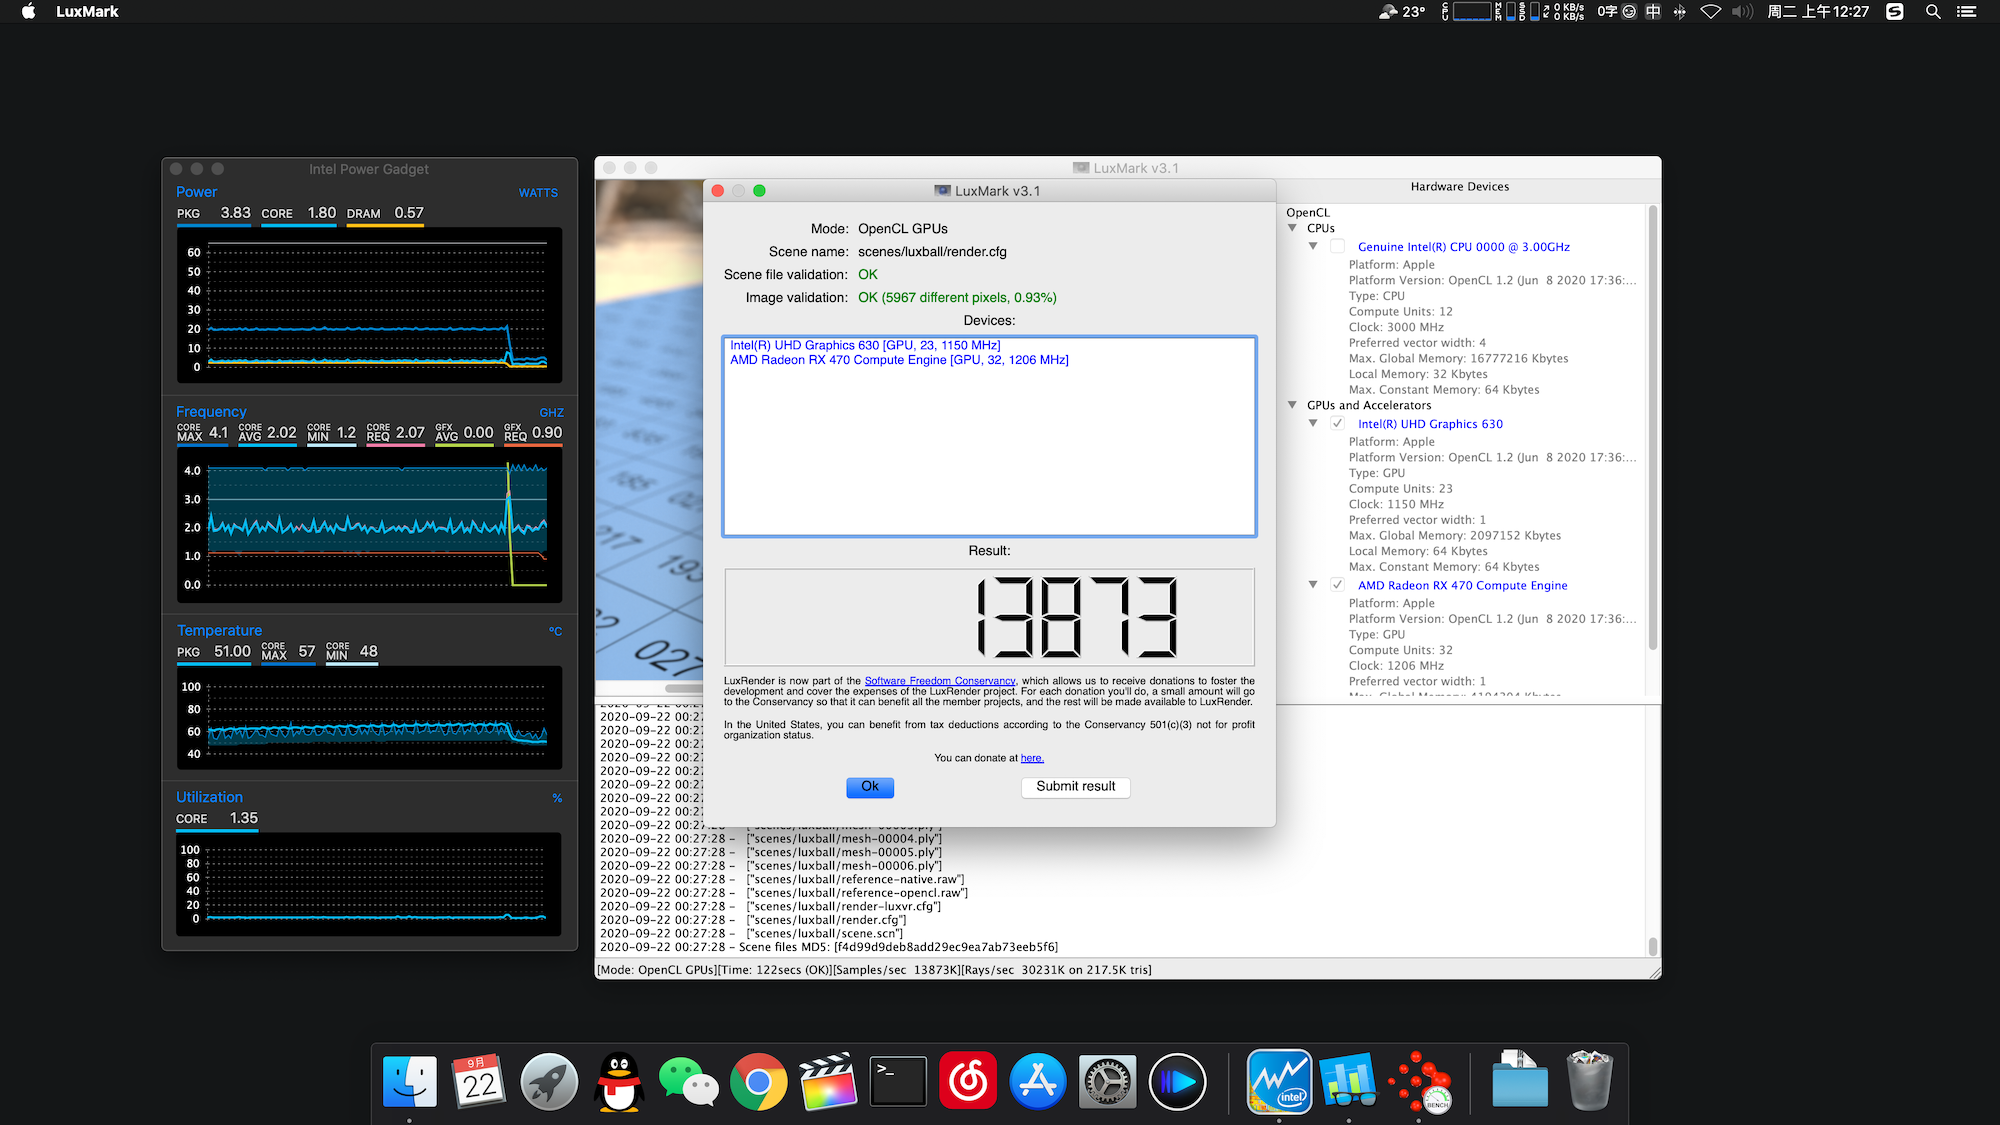The height and width of the screenshot is (1125, 2000).
Task: Click the date and time clock
Action: coord(1818,12)
